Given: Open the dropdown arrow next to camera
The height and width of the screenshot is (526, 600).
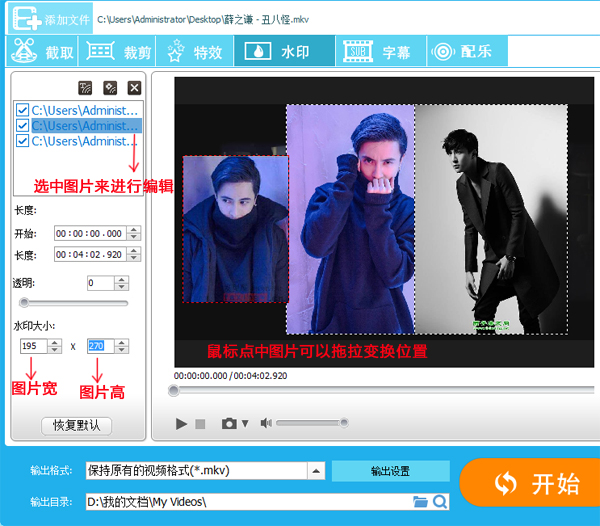Looking at the screenshot, I should [x=245, y=424].
